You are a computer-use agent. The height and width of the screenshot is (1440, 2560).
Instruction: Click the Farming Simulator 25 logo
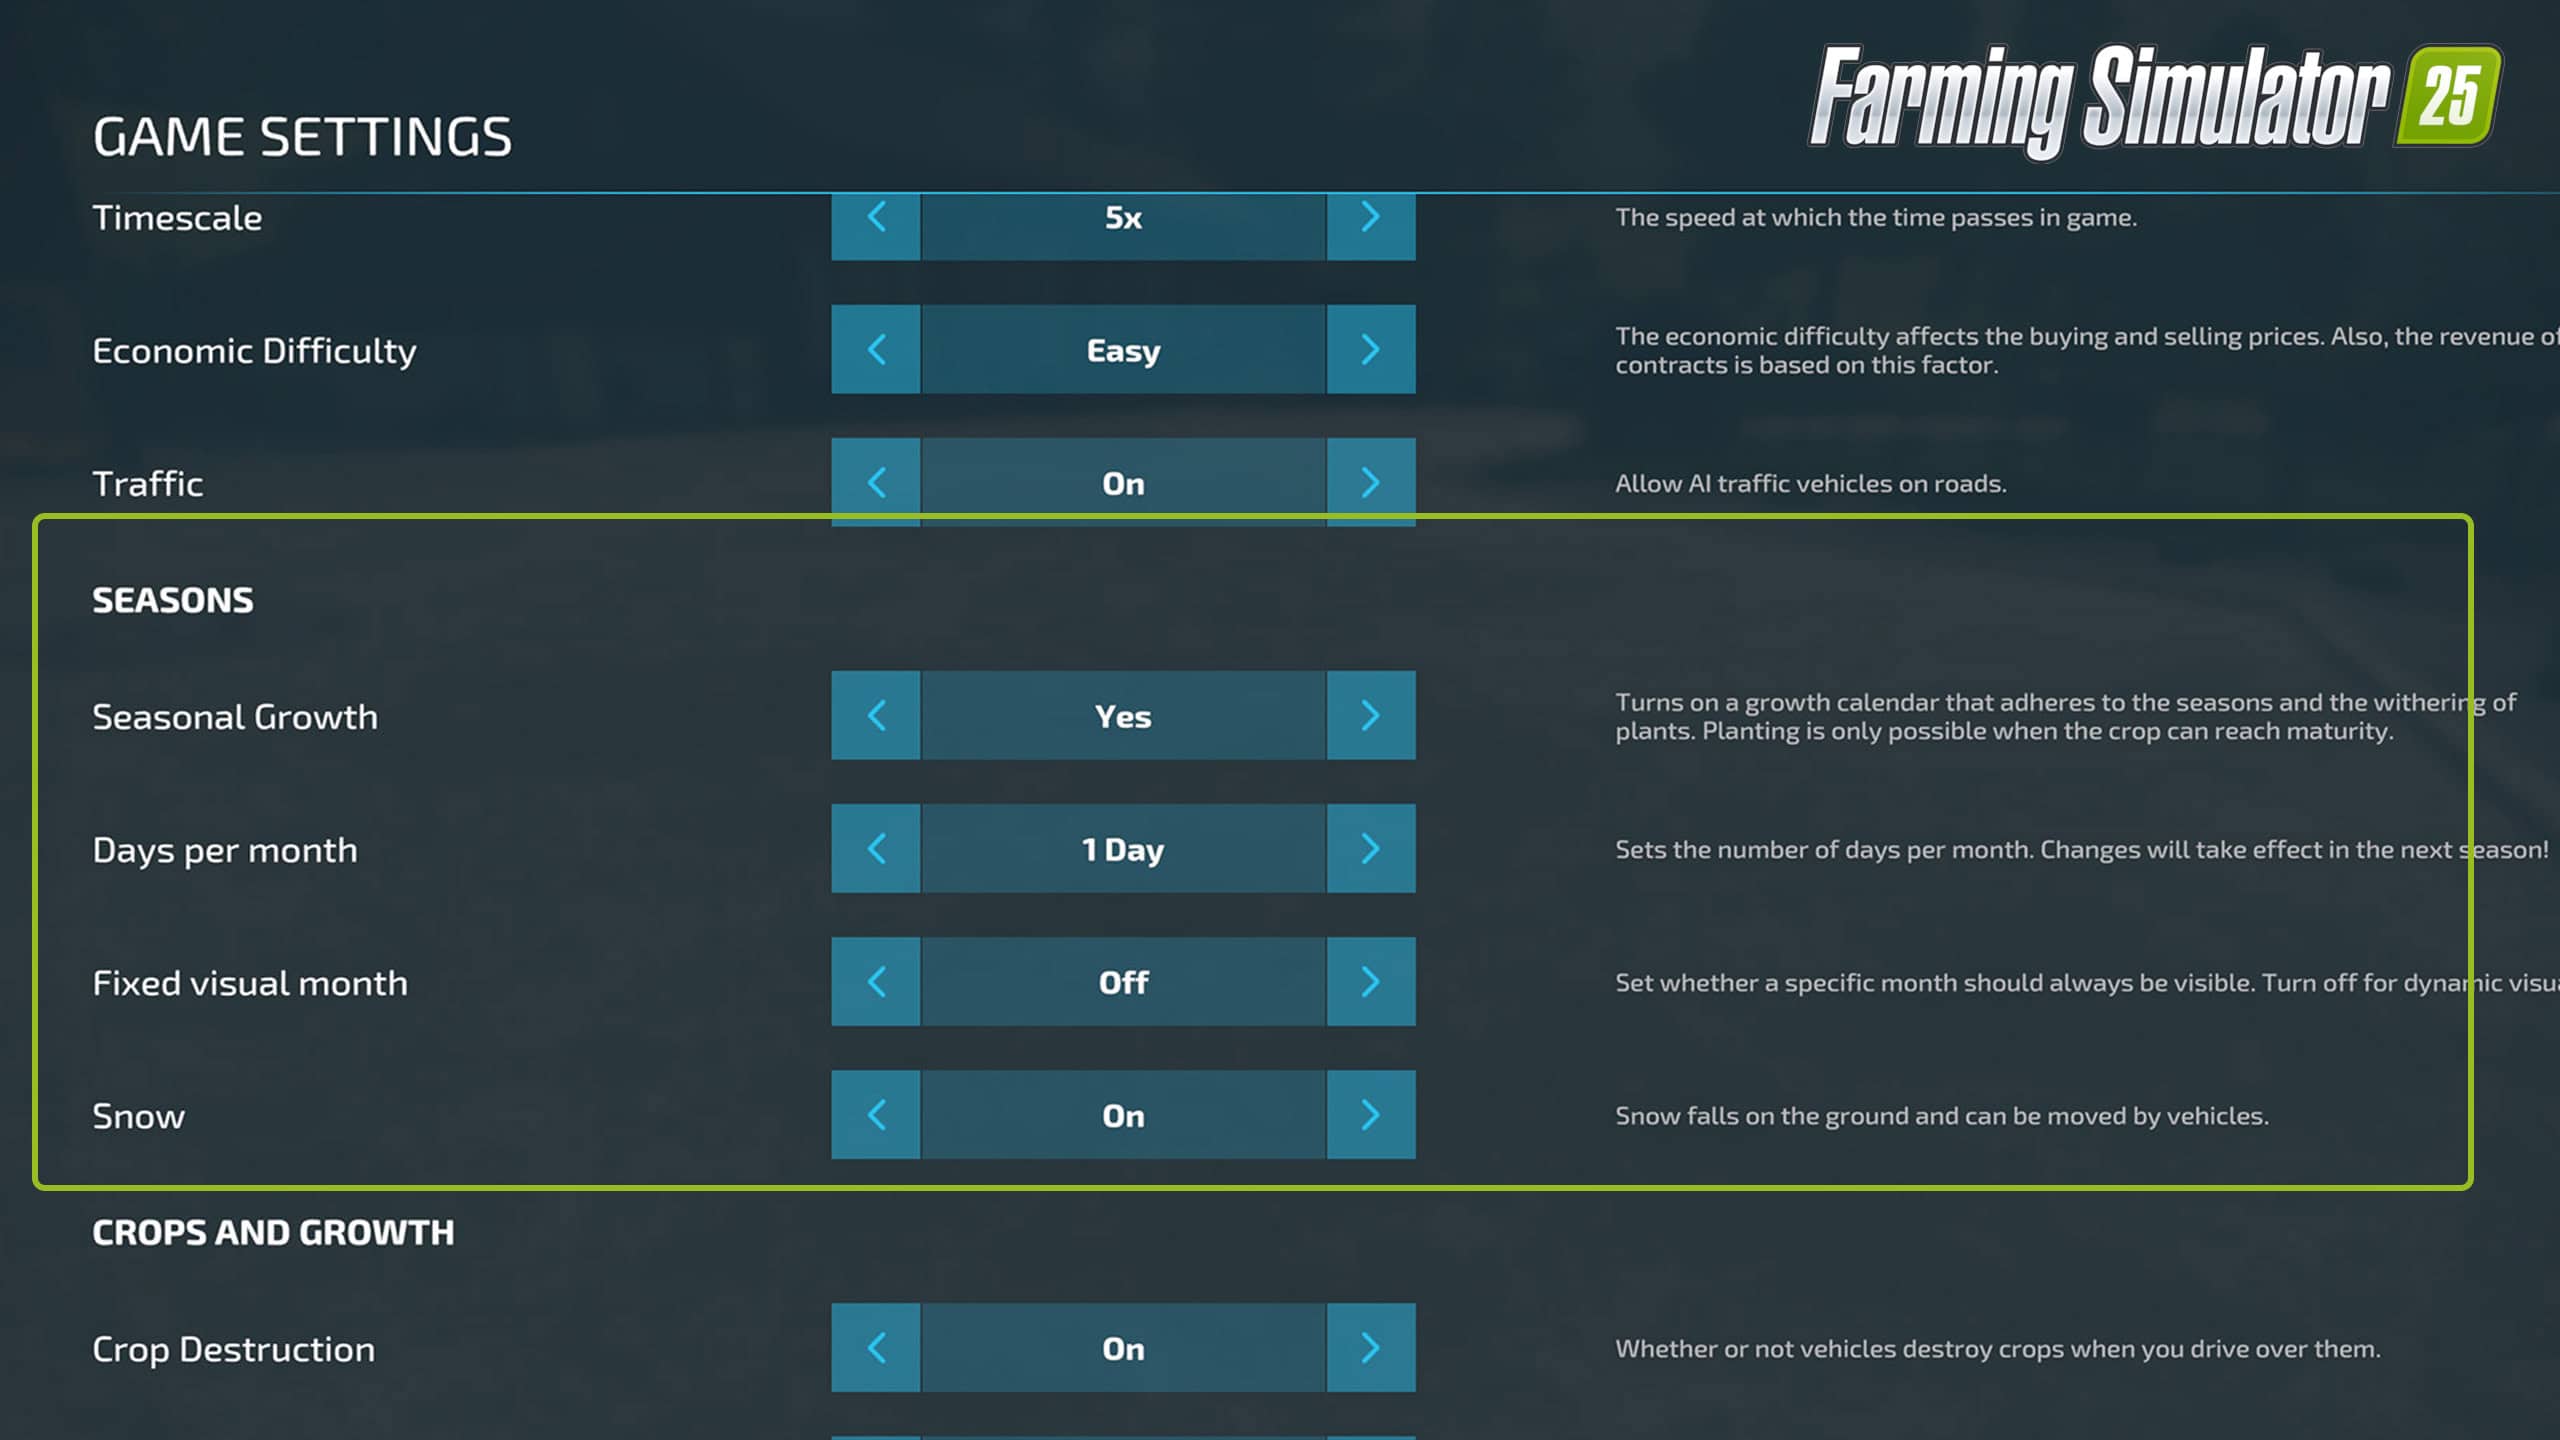(x=2155, y=100)
